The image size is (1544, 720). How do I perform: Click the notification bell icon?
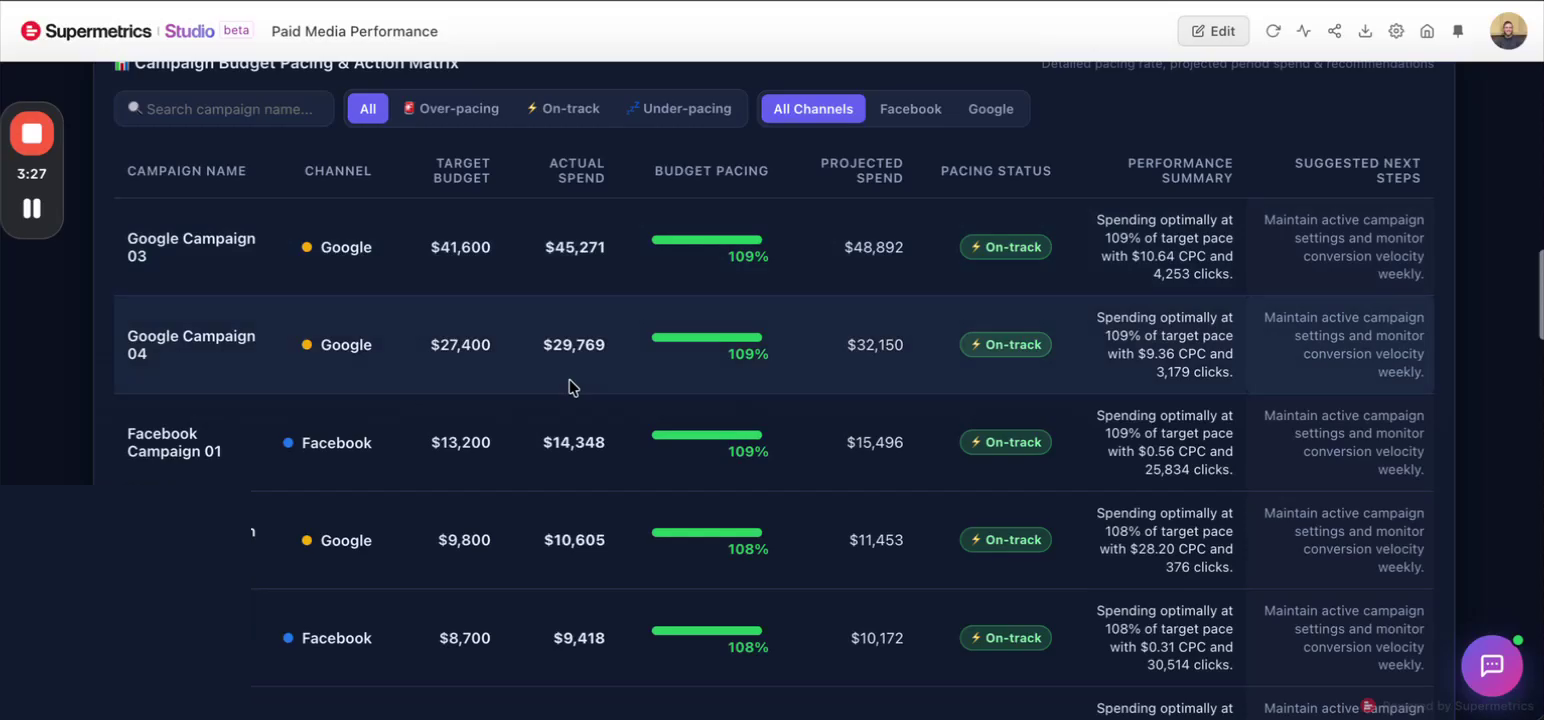click(1458, 31)
